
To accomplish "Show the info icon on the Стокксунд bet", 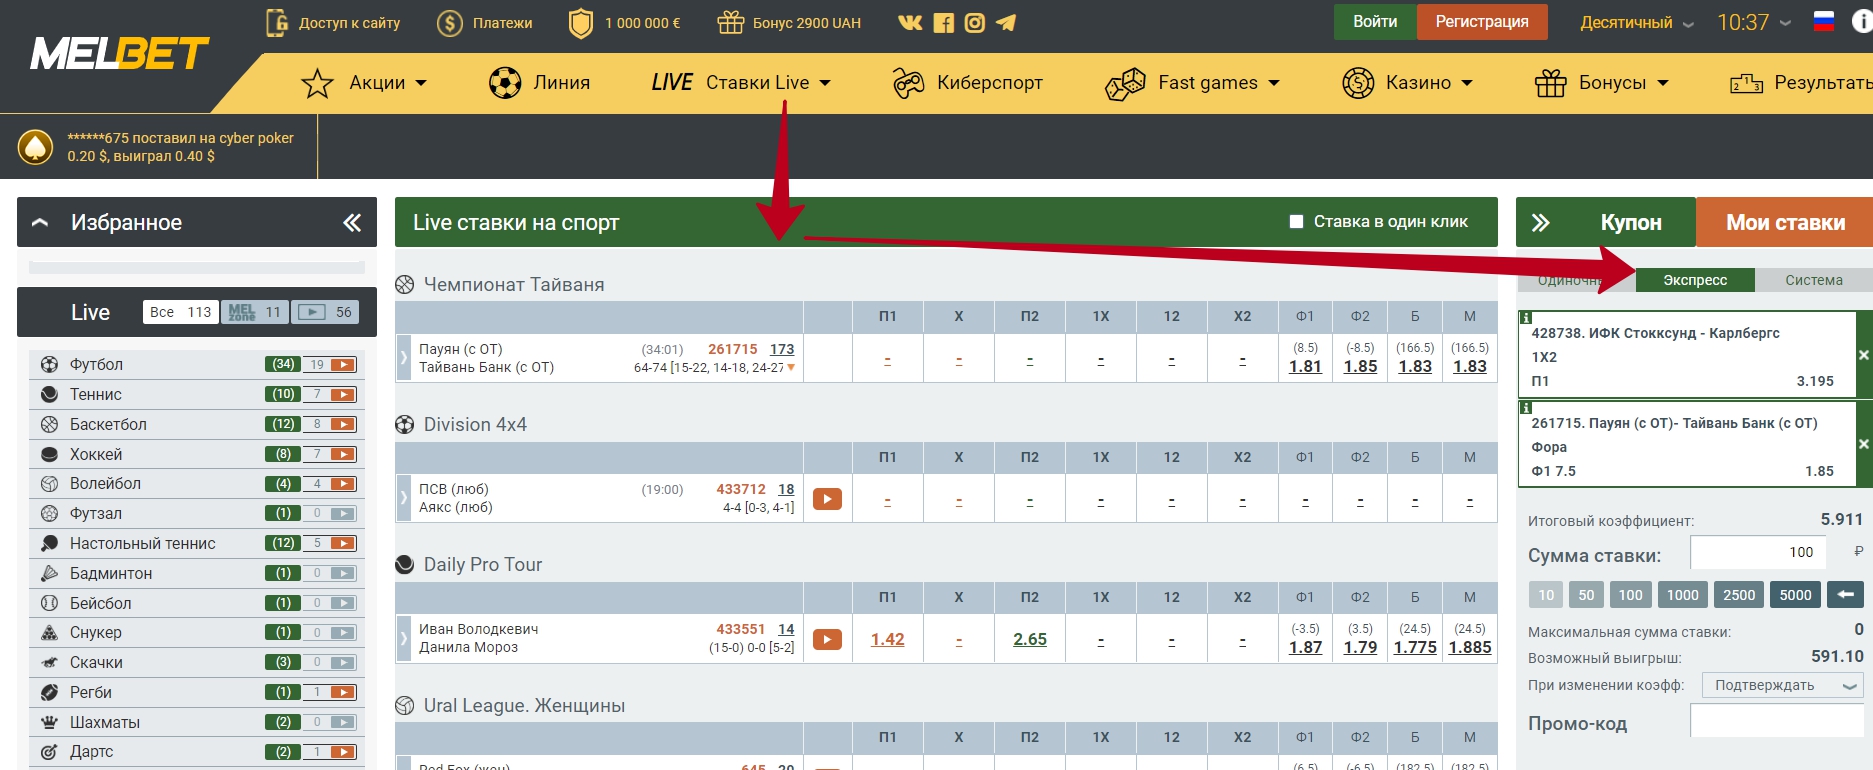I will click(1526, 317).
